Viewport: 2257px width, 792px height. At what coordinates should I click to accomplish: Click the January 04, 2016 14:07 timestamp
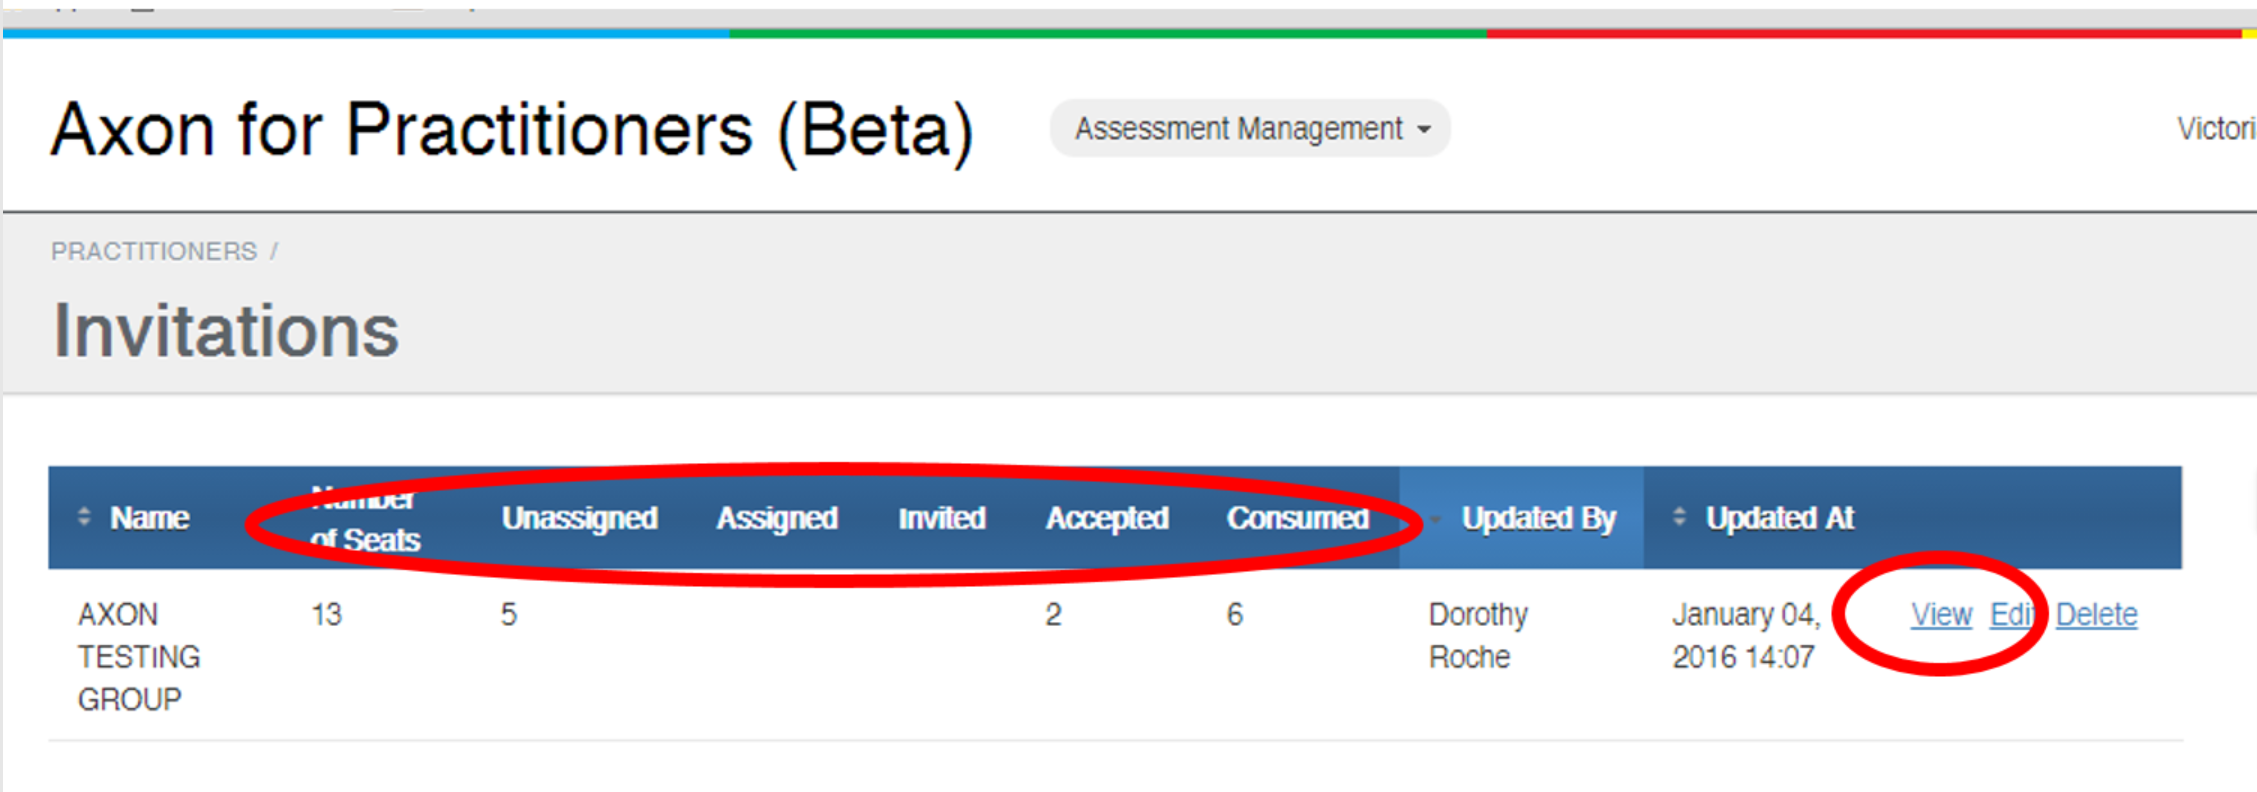(1745, 635)
